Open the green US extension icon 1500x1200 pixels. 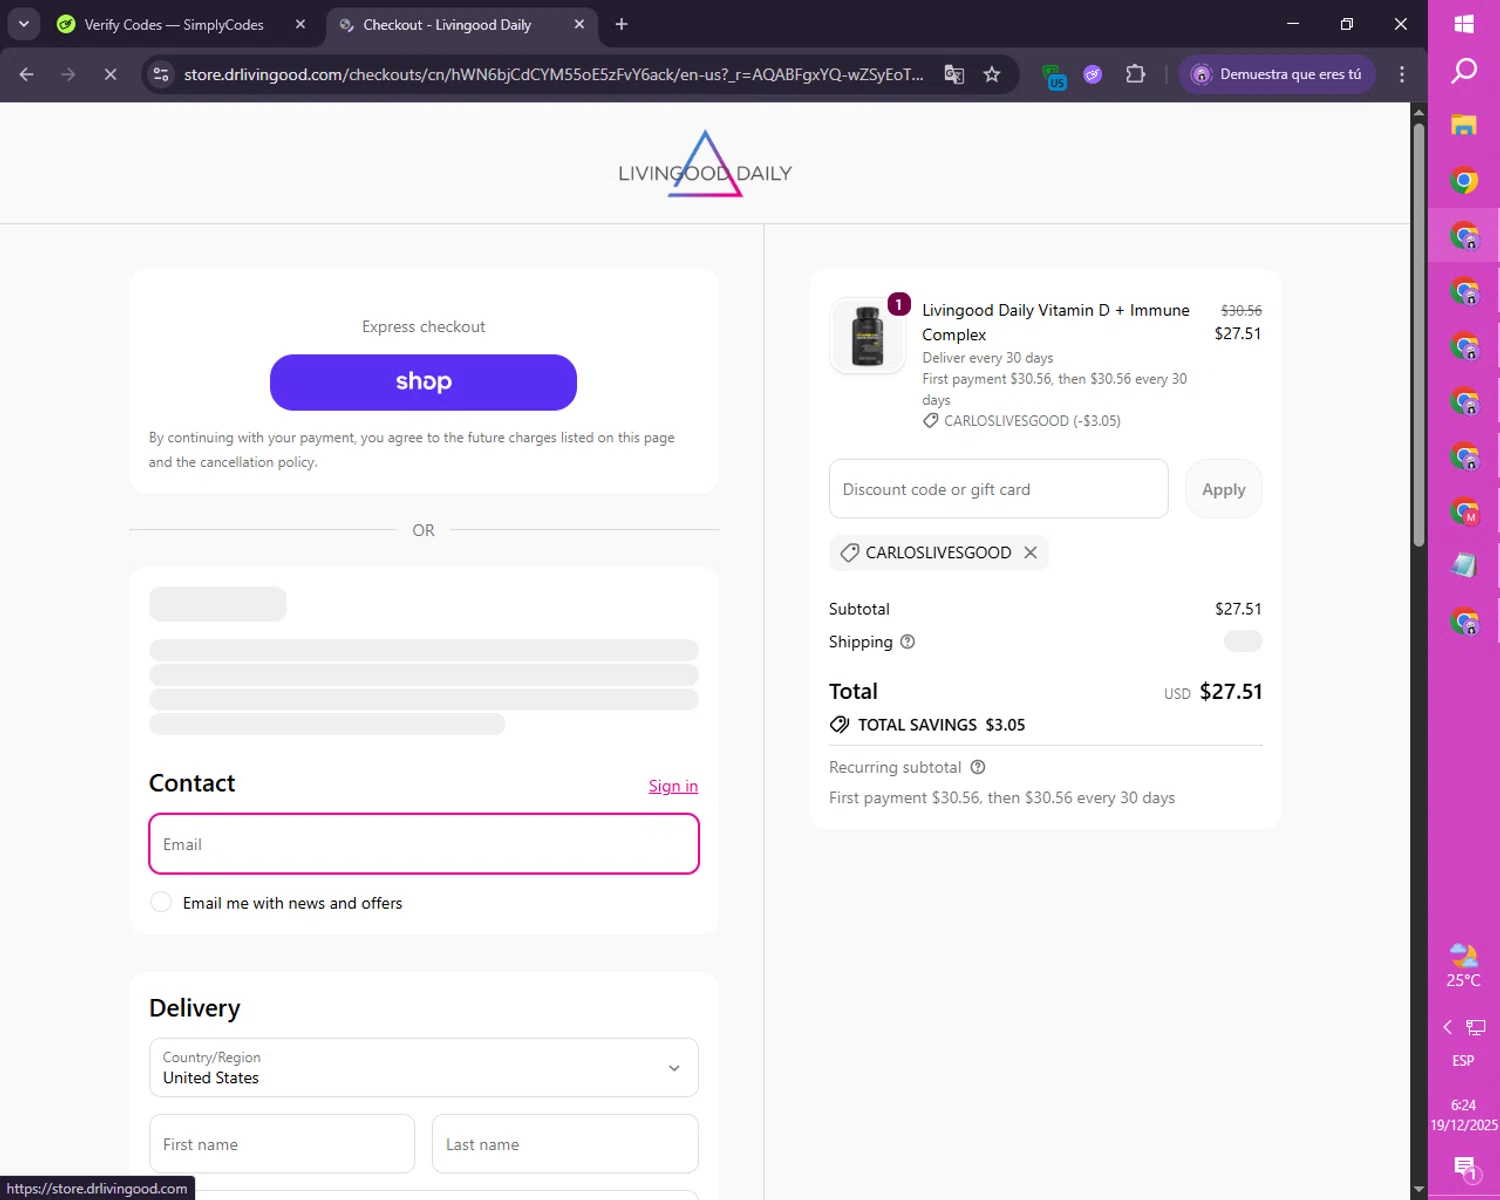(x=1054, y=76)
